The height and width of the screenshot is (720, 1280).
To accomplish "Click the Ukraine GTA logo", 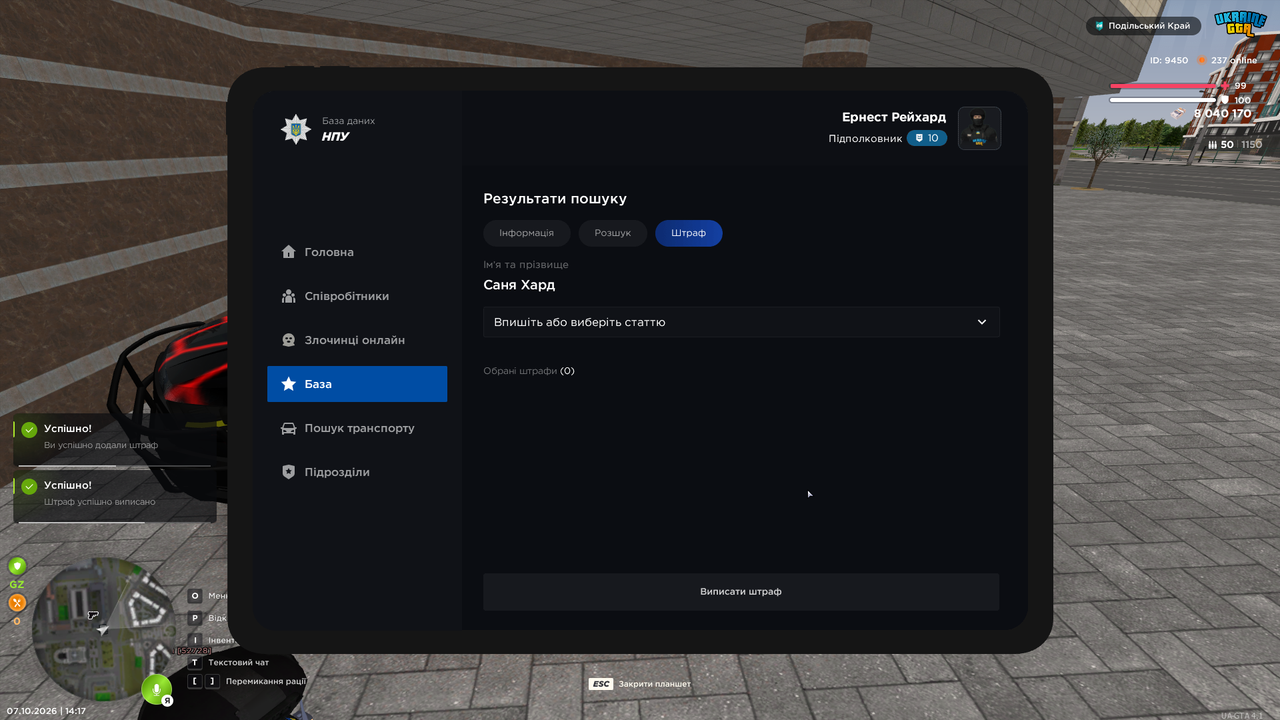I will click(1240, 24).
